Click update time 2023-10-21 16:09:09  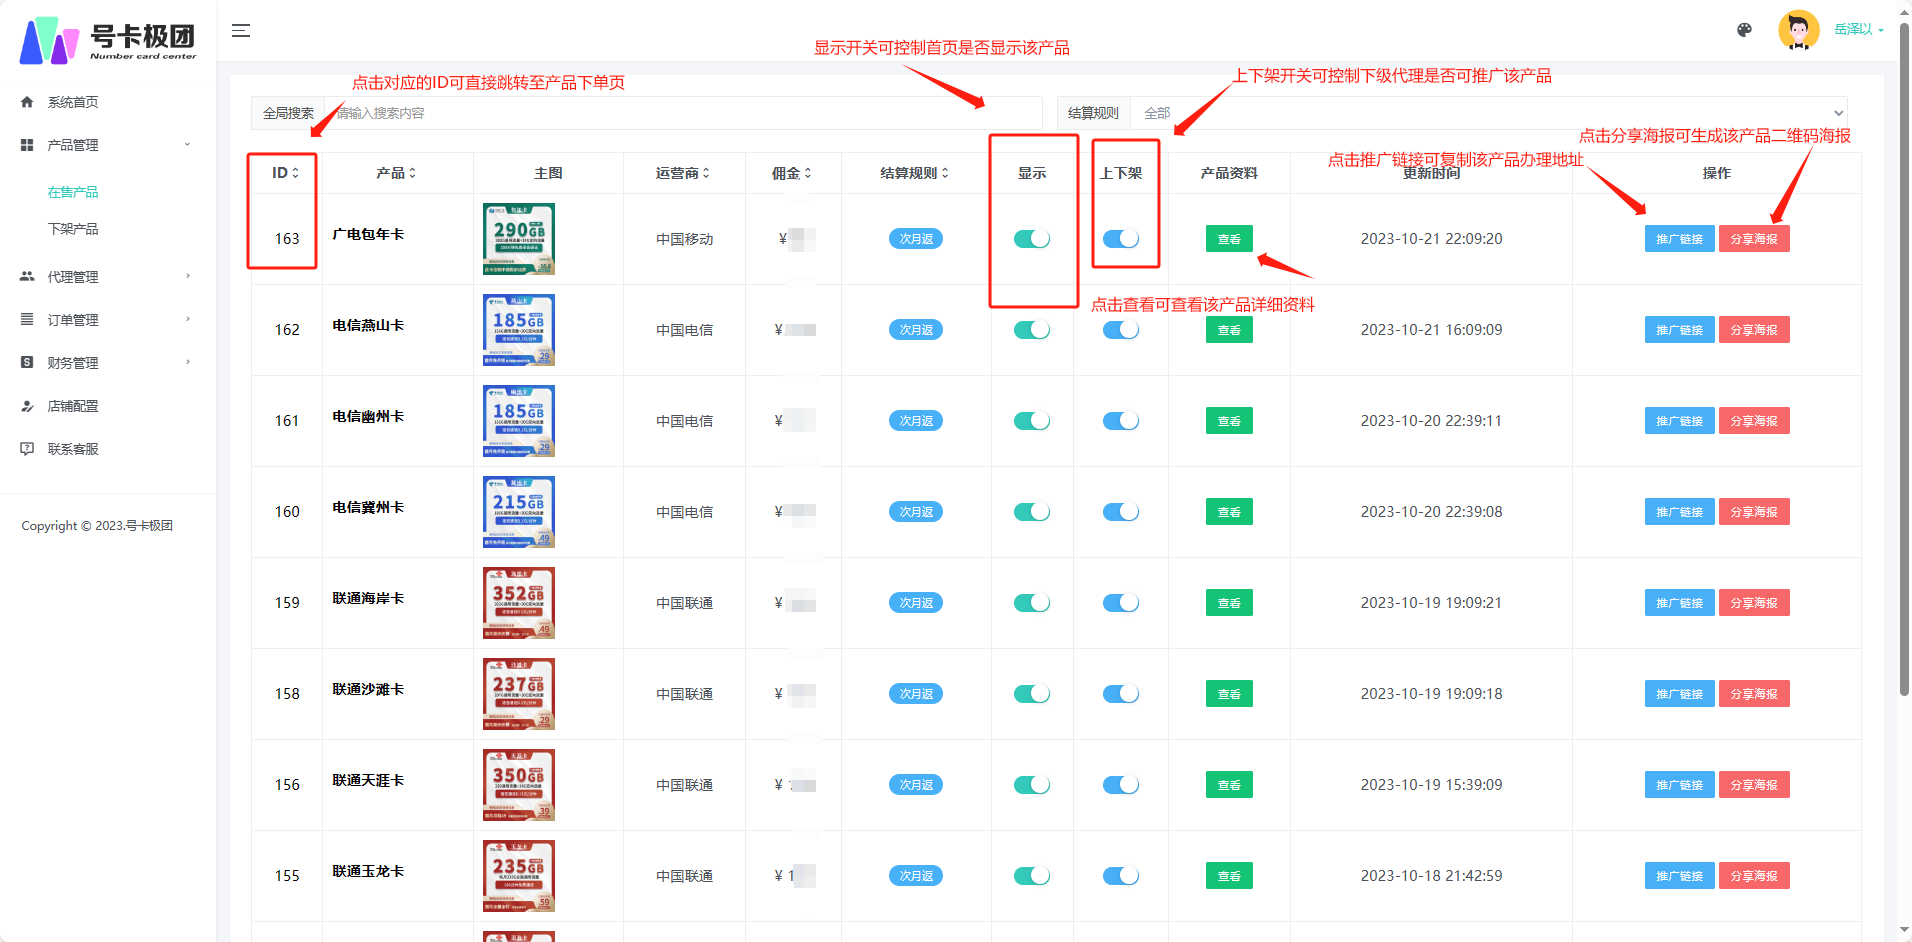[1431, 330]
